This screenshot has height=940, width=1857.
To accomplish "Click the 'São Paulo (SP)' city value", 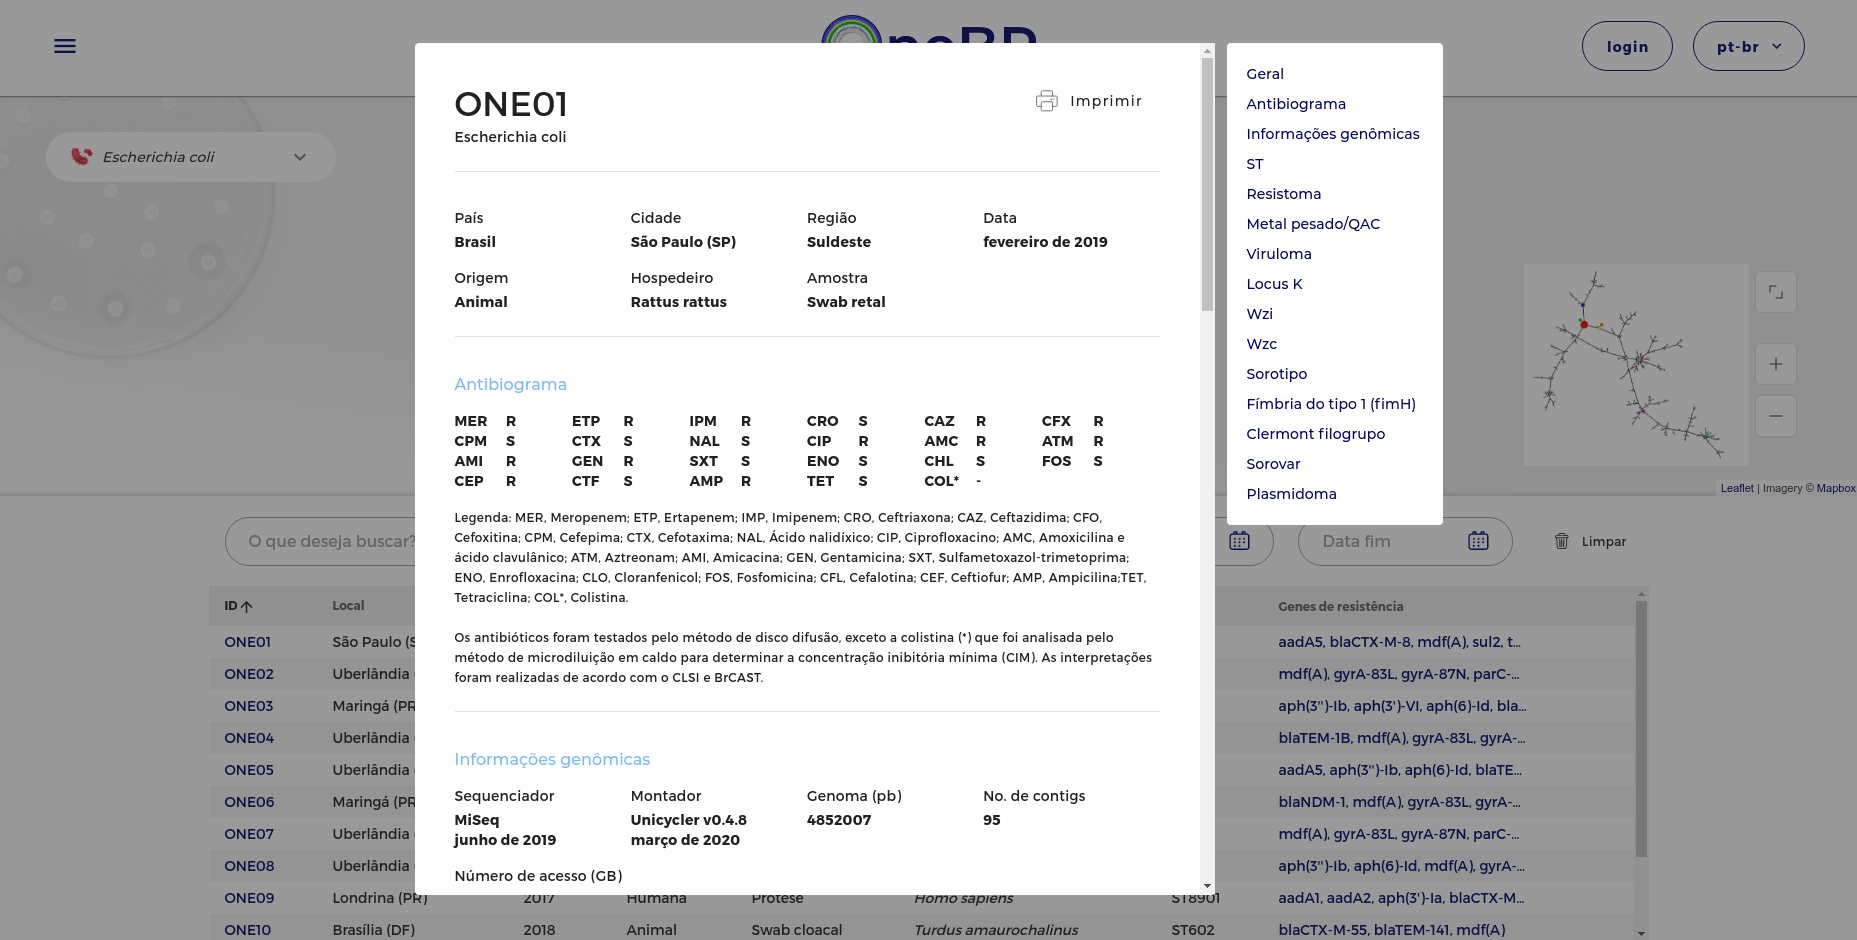I will click(x=683, y=242).
